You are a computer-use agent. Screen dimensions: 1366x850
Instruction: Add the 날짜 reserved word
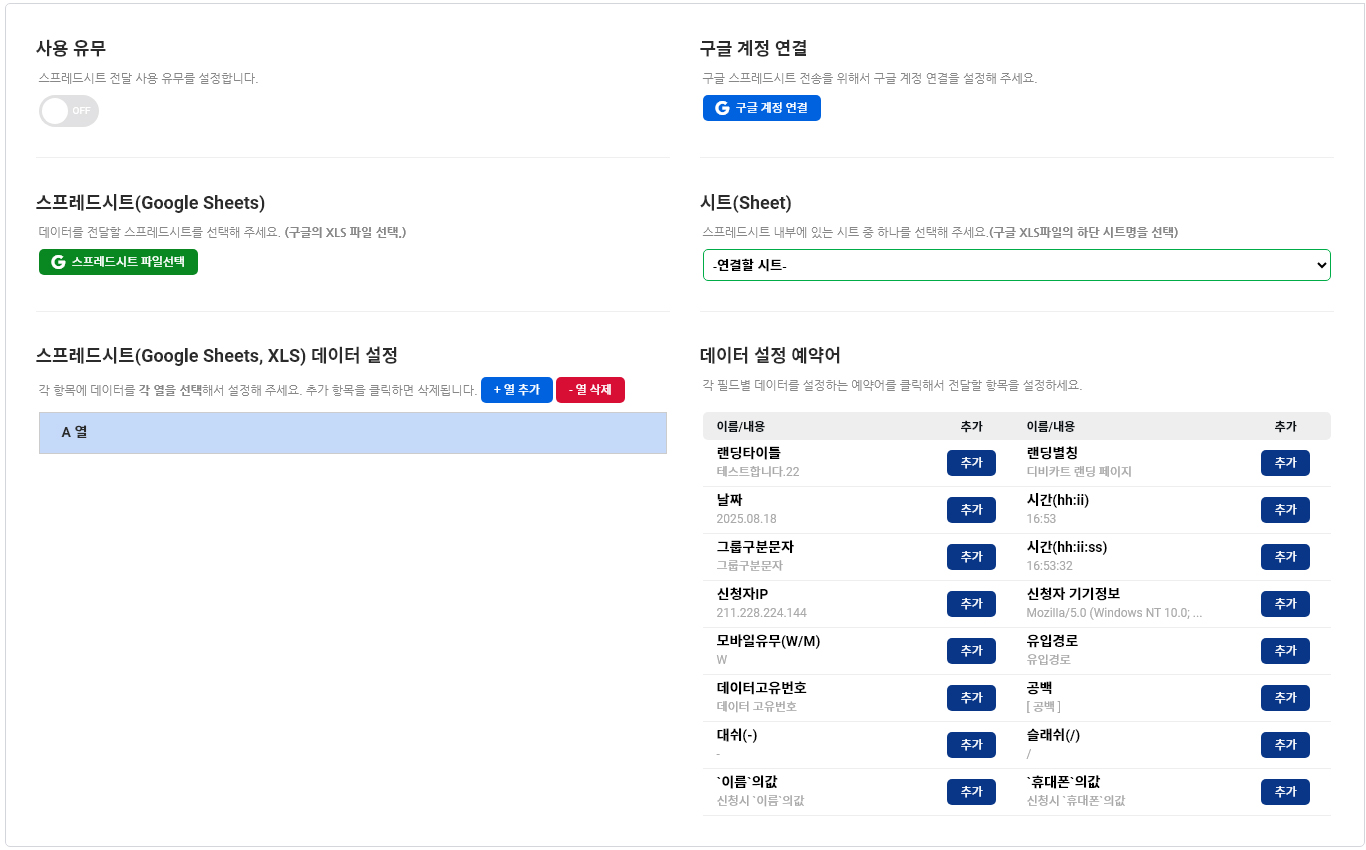pos(970,510)
